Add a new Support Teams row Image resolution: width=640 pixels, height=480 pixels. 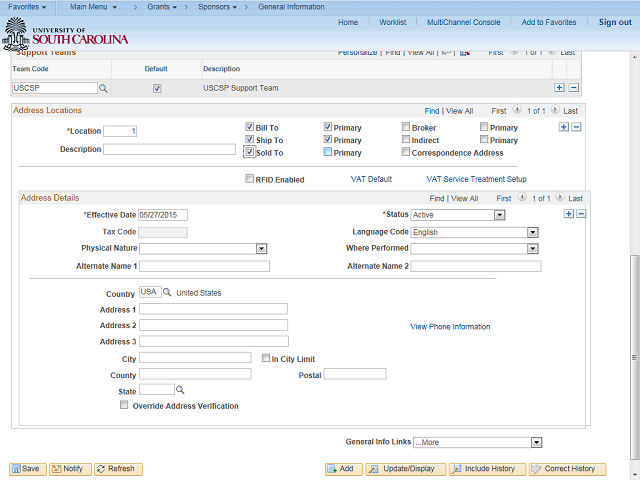pos(559,88)
